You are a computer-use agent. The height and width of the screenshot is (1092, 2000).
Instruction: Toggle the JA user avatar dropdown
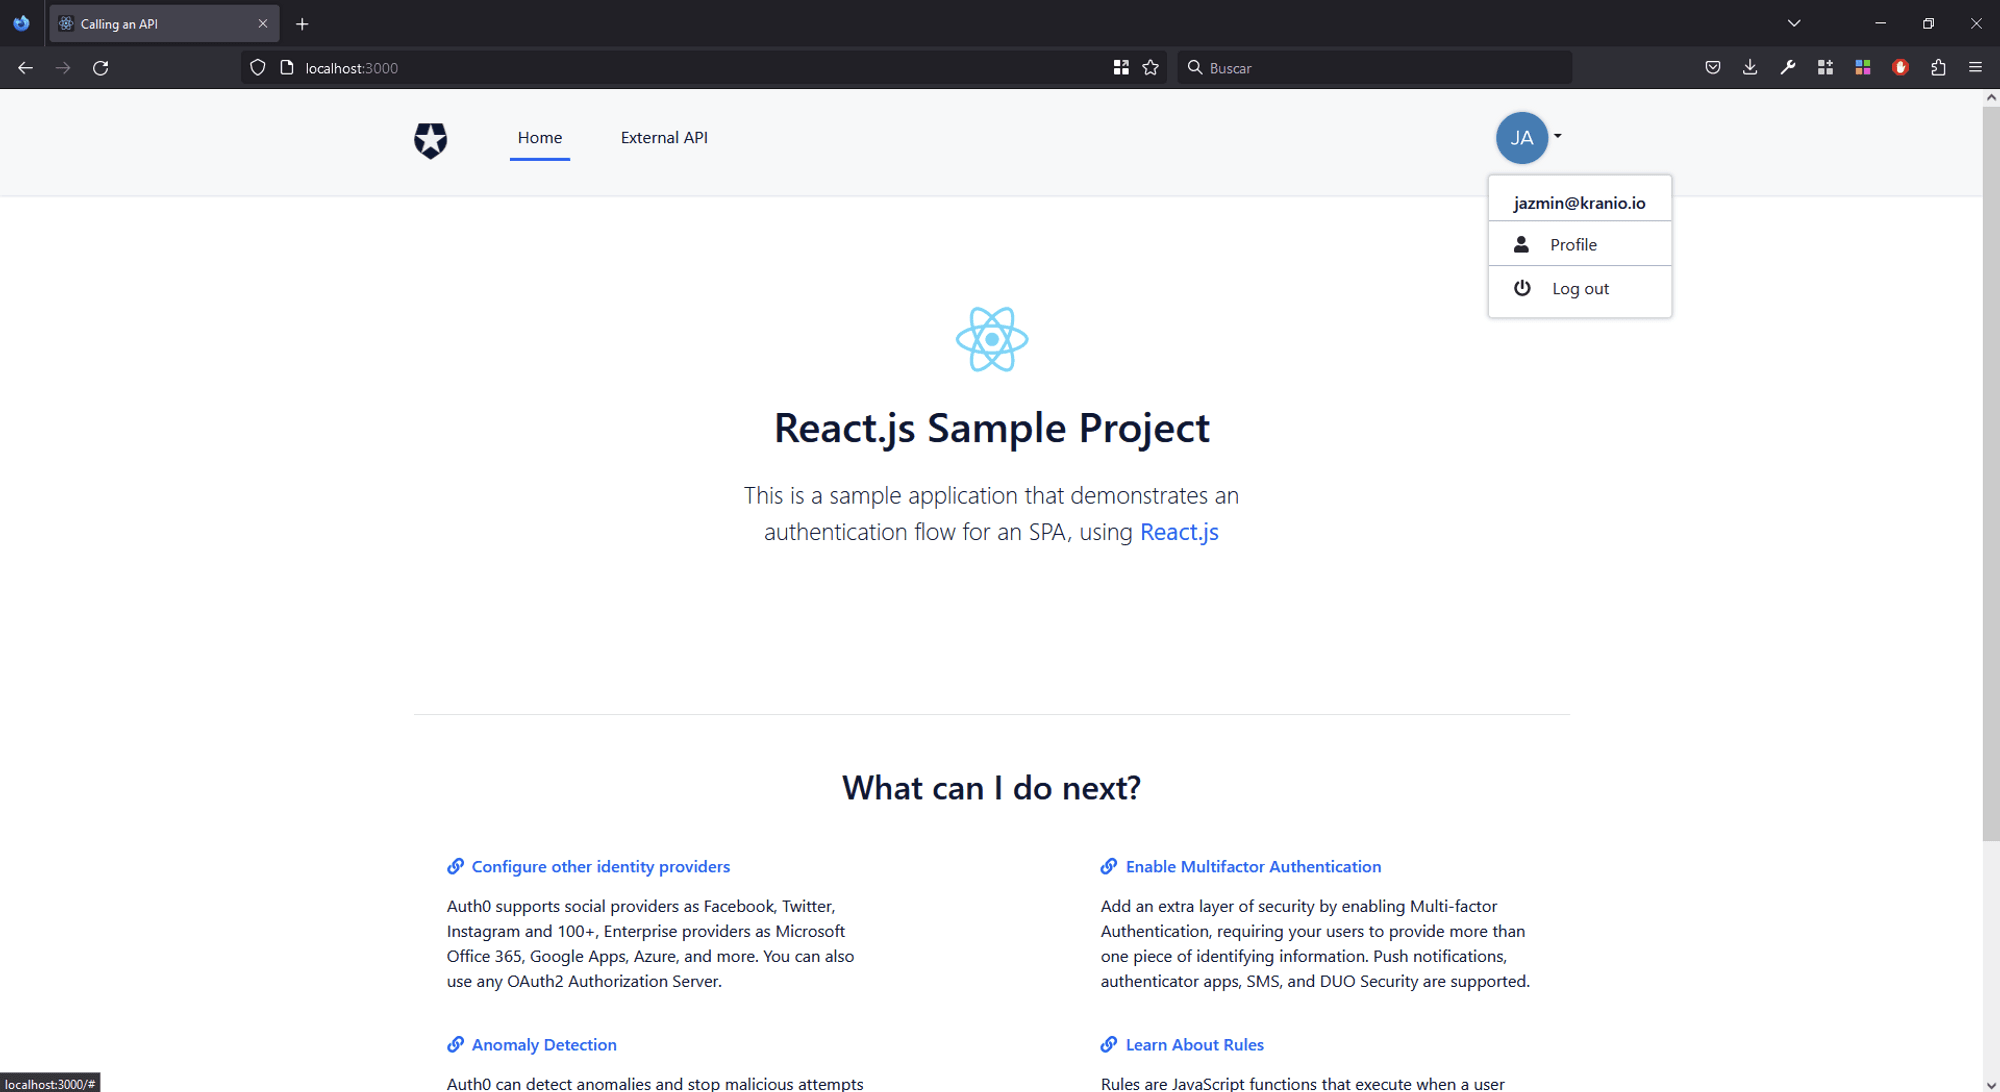click(x=1521, y=138)
